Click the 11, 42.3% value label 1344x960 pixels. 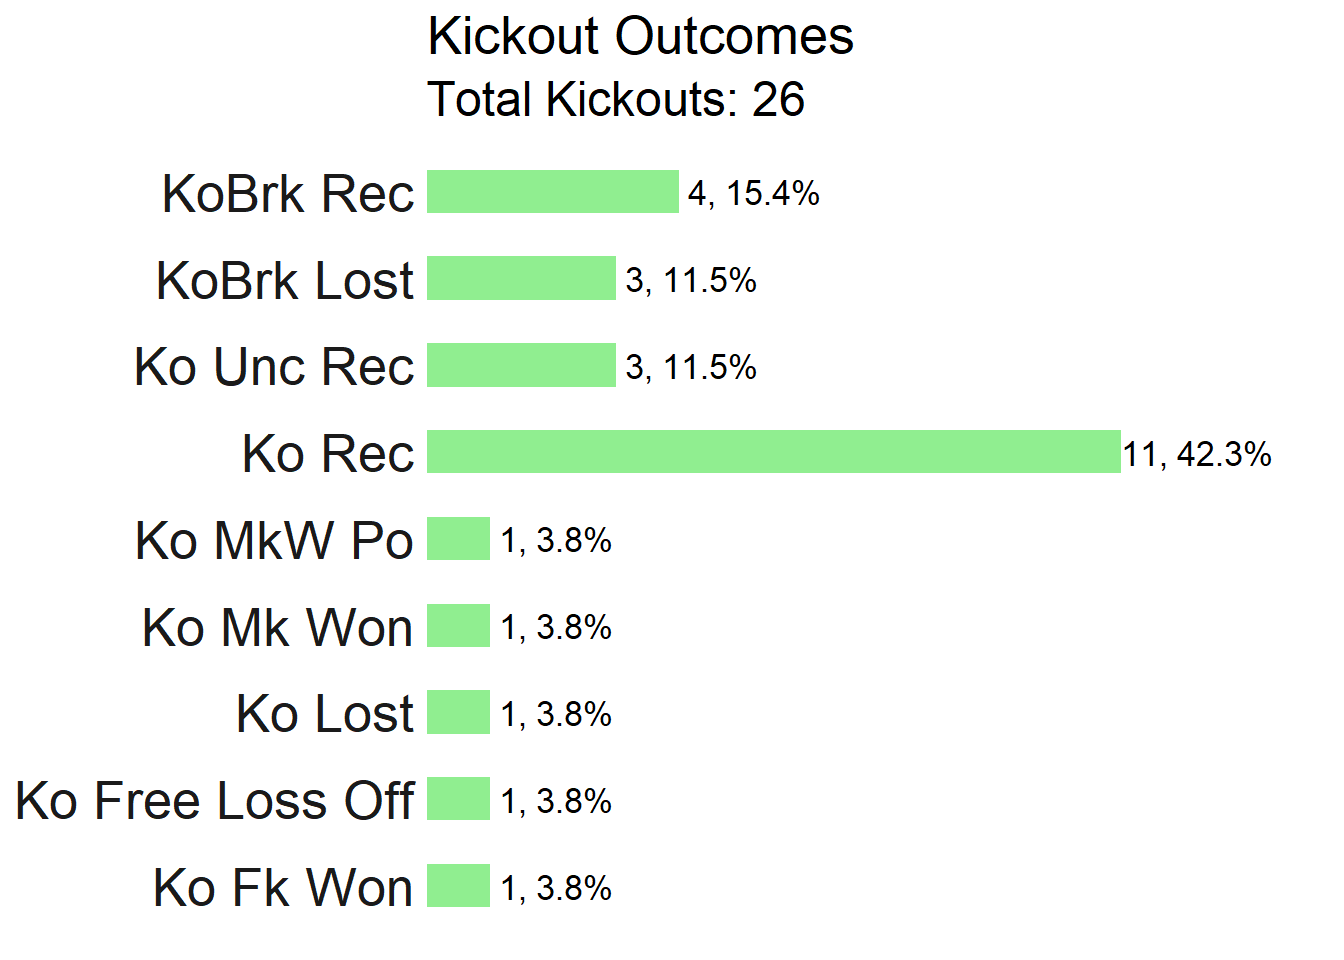pyautogui.click(x=1197, y=455)
